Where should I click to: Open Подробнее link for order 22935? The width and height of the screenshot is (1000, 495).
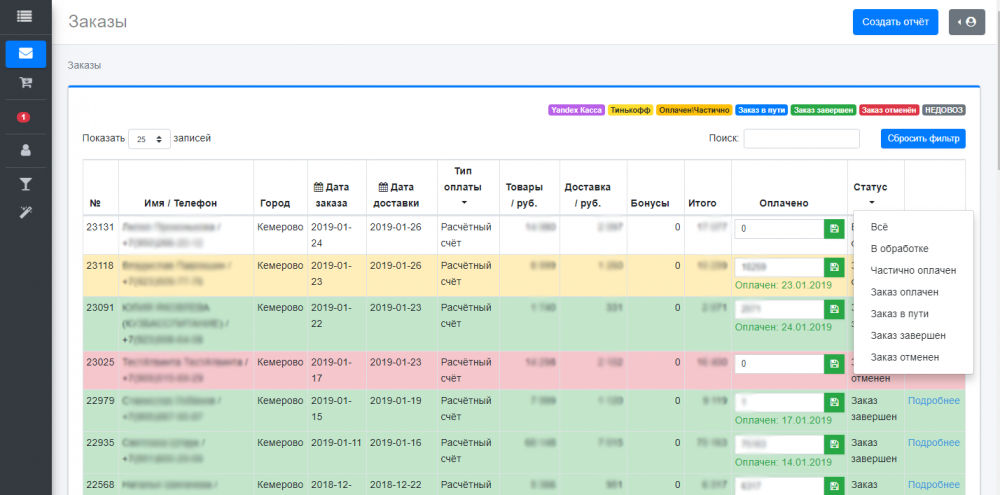pos(934,443)
